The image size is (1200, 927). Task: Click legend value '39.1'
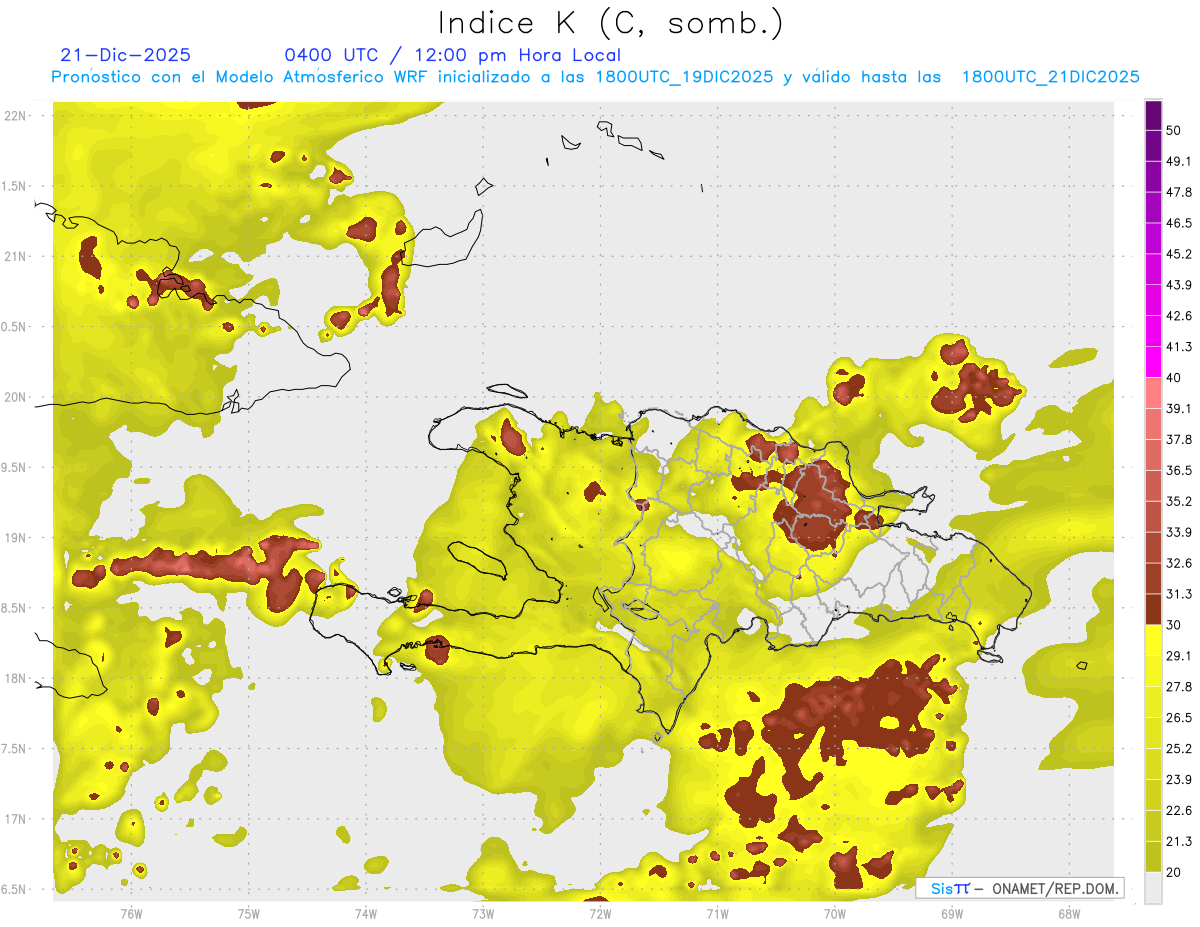pos(1179,408)
